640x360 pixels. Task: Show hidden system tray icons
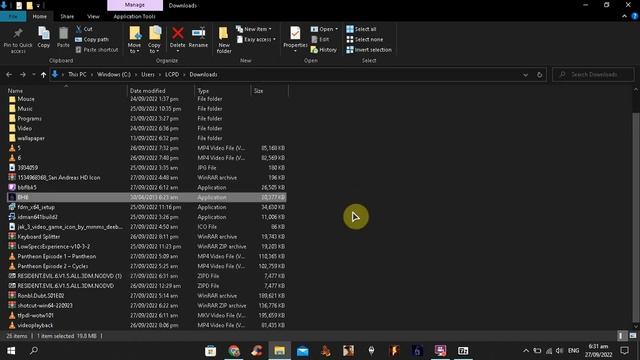point(526,351)
